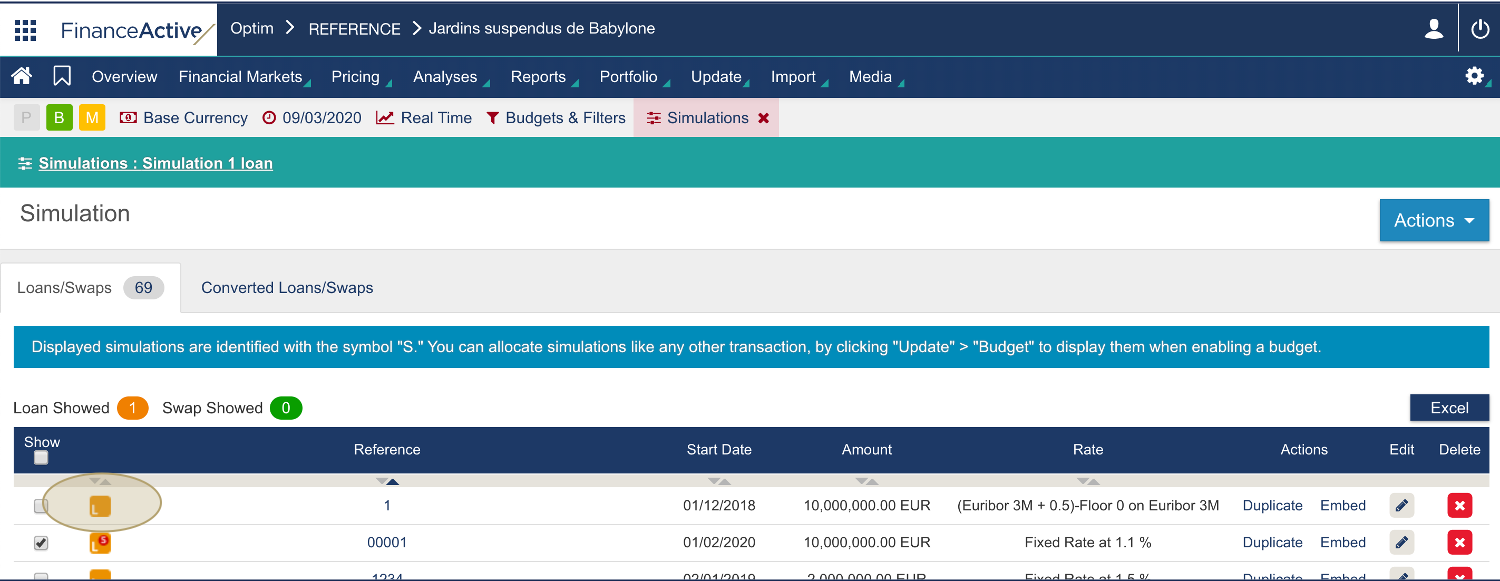Screen dimensions: 1500x581
Task: Close the Simulations tab with X
Action: pos(764,118)
